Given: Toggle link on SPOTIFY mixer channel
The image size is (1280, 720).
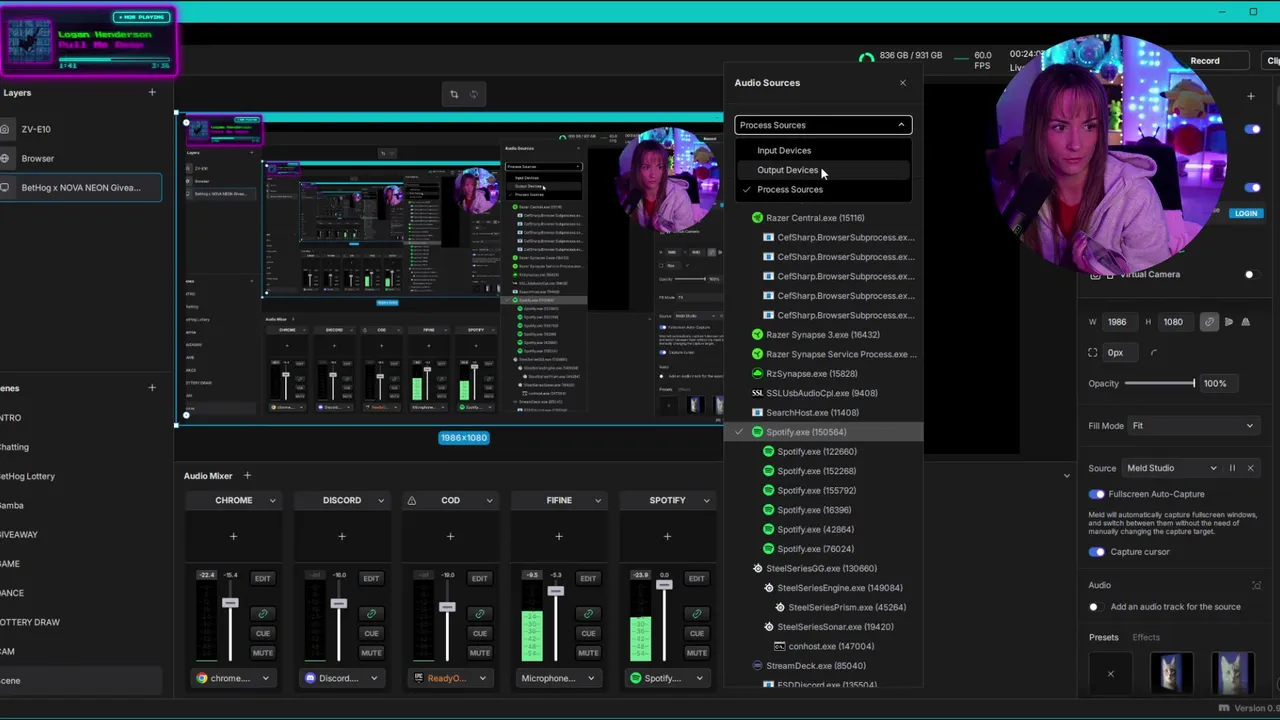Looking at the screenshot, I should pos(696,614).
